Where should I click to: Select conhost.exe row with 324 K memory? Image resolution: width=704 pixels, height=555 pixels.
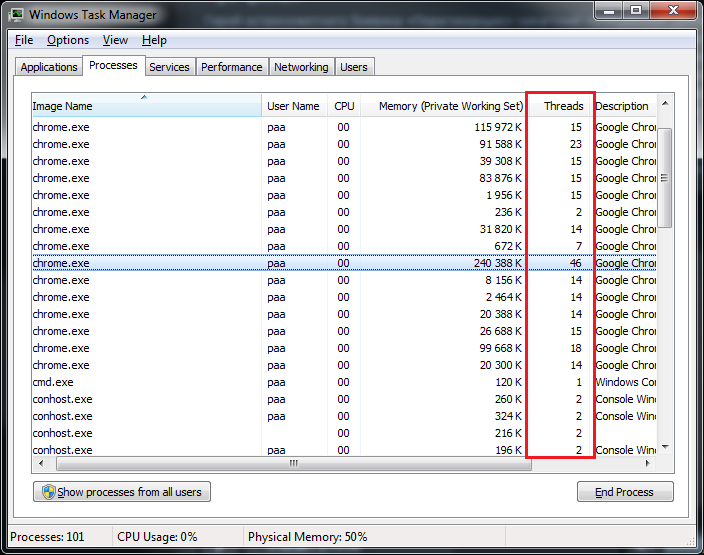pos(344,416)
